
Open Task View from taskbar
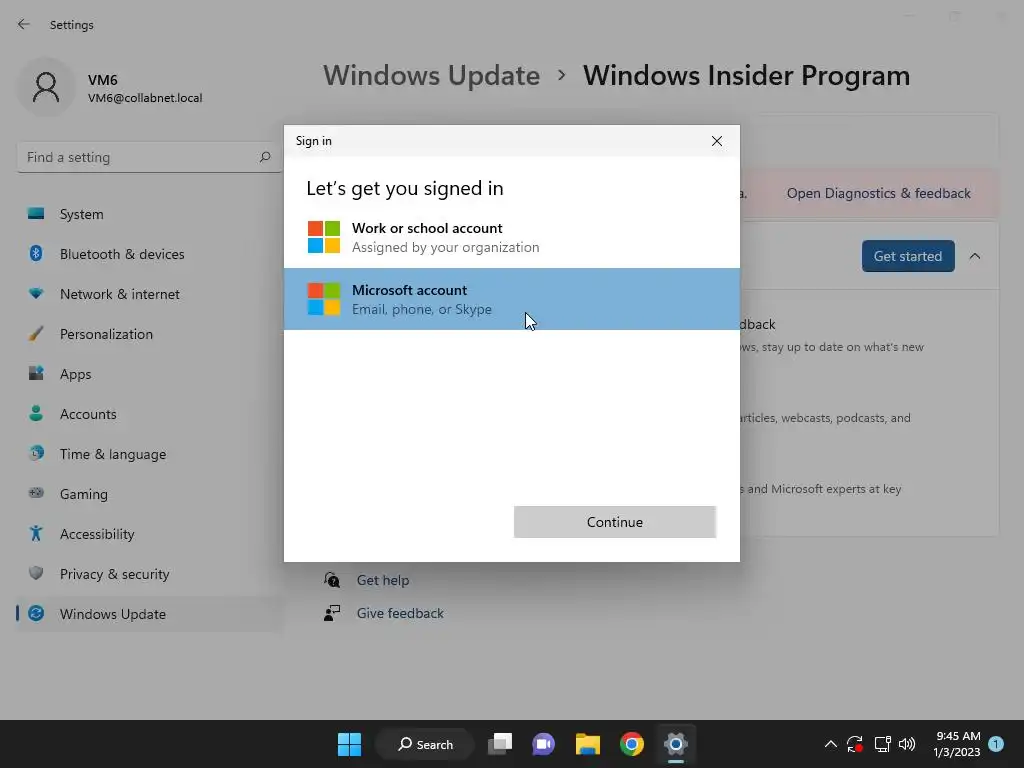500,744
